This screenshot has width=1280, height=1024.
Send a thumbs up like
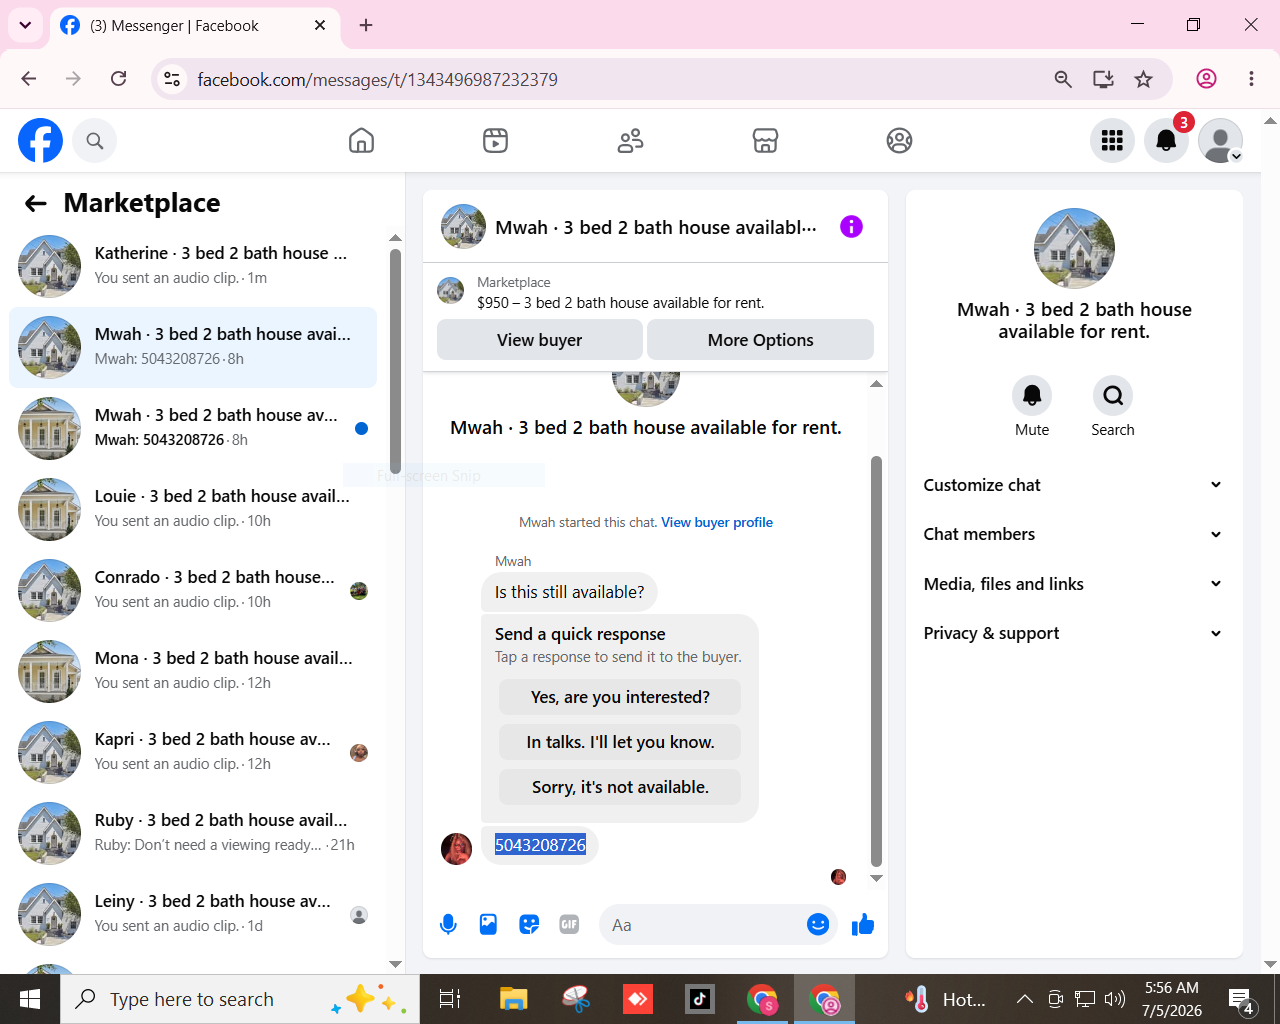(x=862, y=925)
